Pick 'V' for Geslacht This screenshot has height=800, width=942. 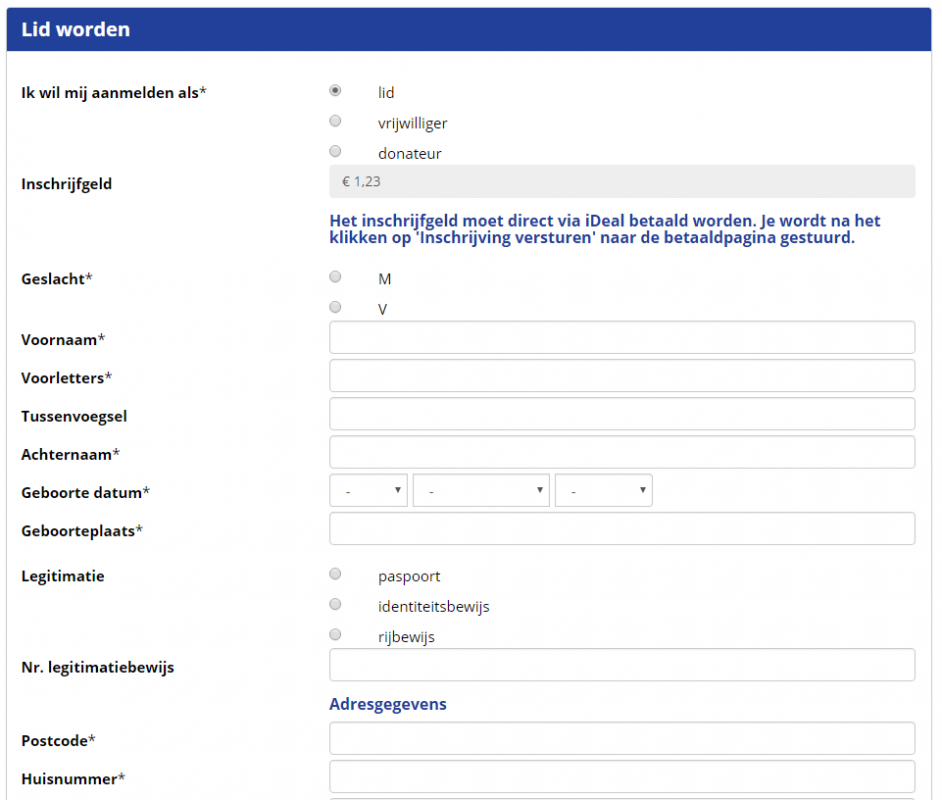click(335, 307)
